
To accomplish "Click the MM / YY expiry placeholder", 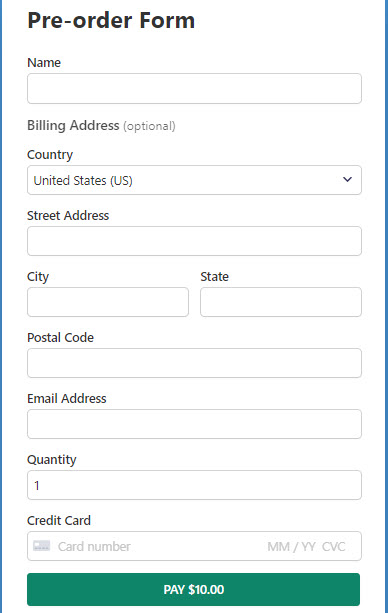I will [291, 546].
